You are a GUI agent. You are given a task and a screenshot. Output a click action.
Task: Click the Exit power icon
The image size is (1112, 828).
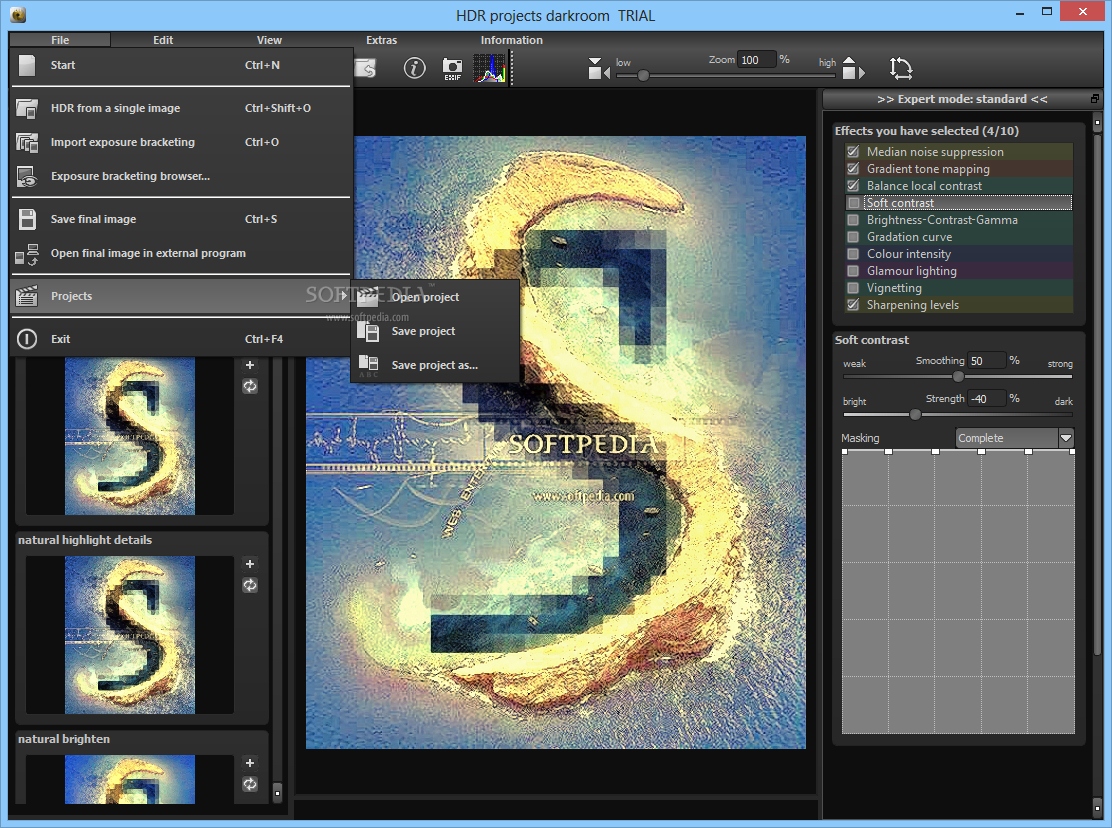tap(27, 339)
